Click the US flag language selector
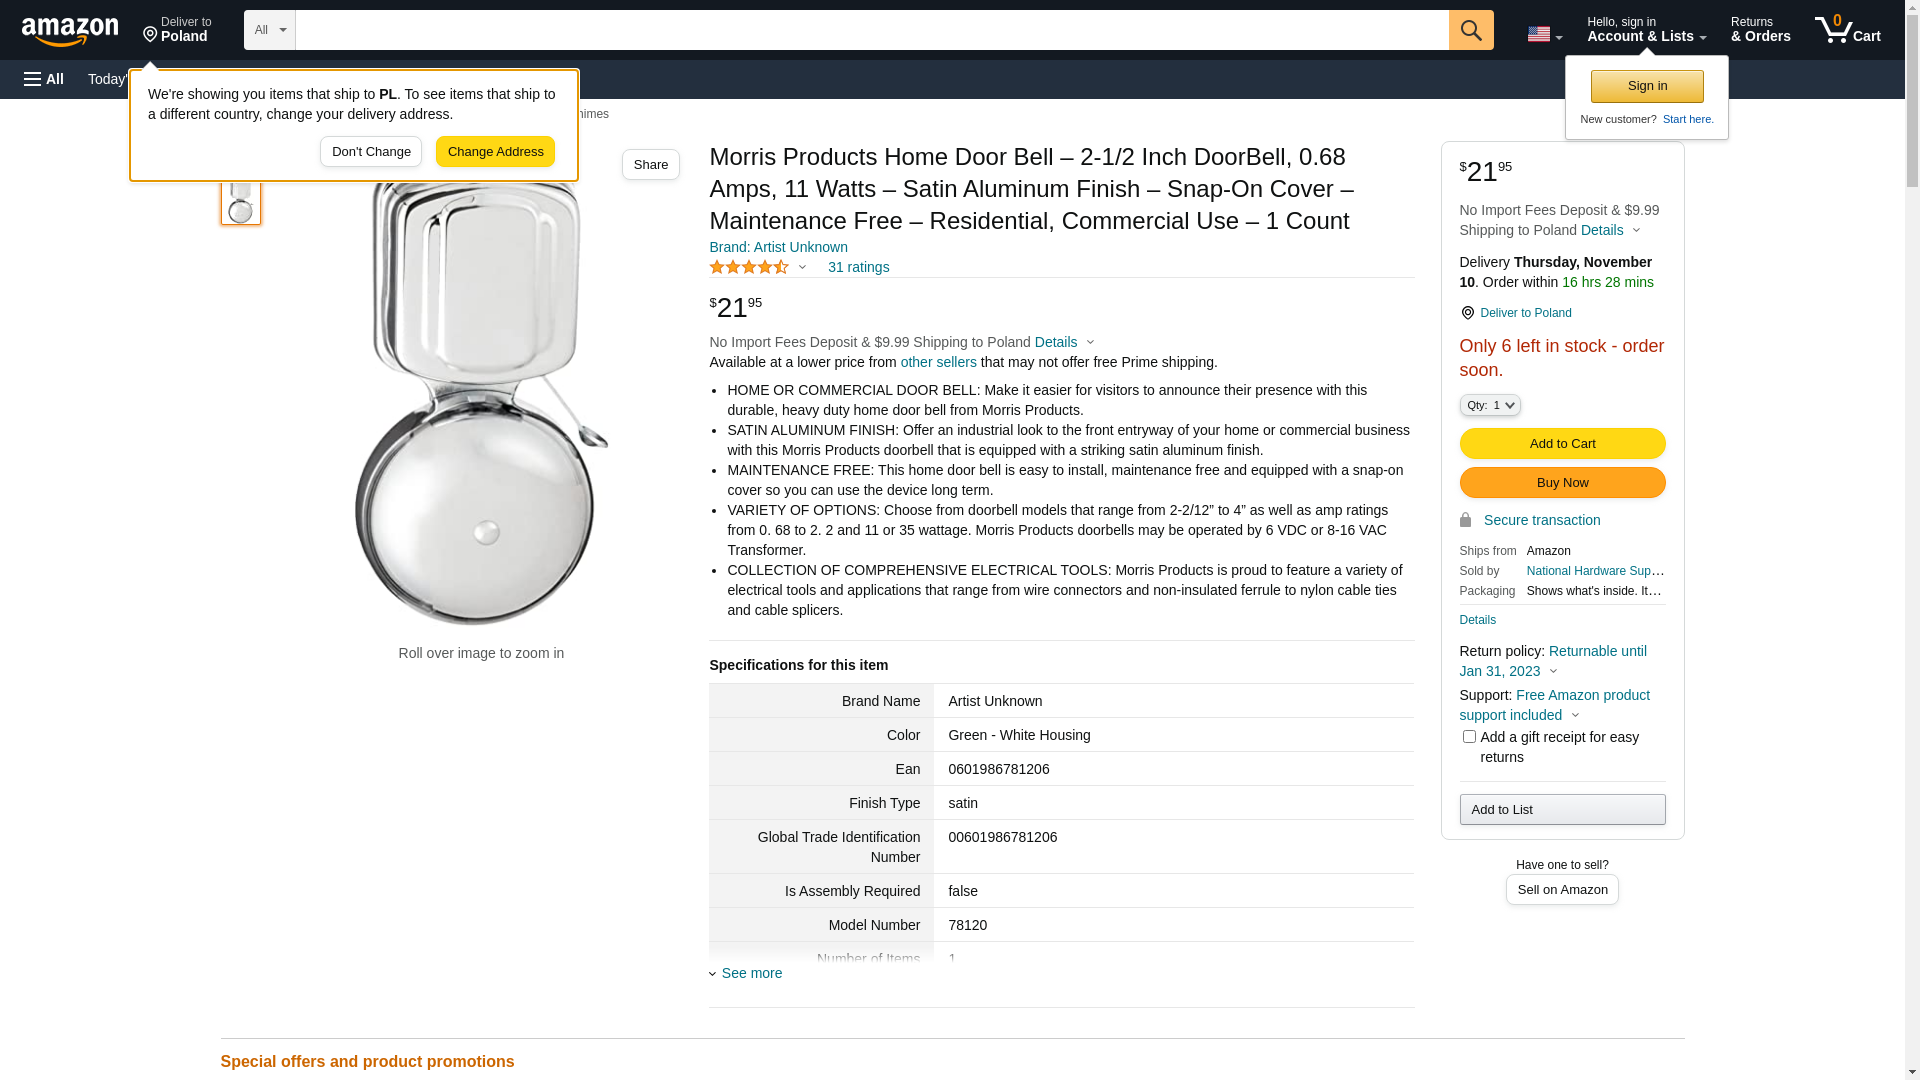 1543,34
